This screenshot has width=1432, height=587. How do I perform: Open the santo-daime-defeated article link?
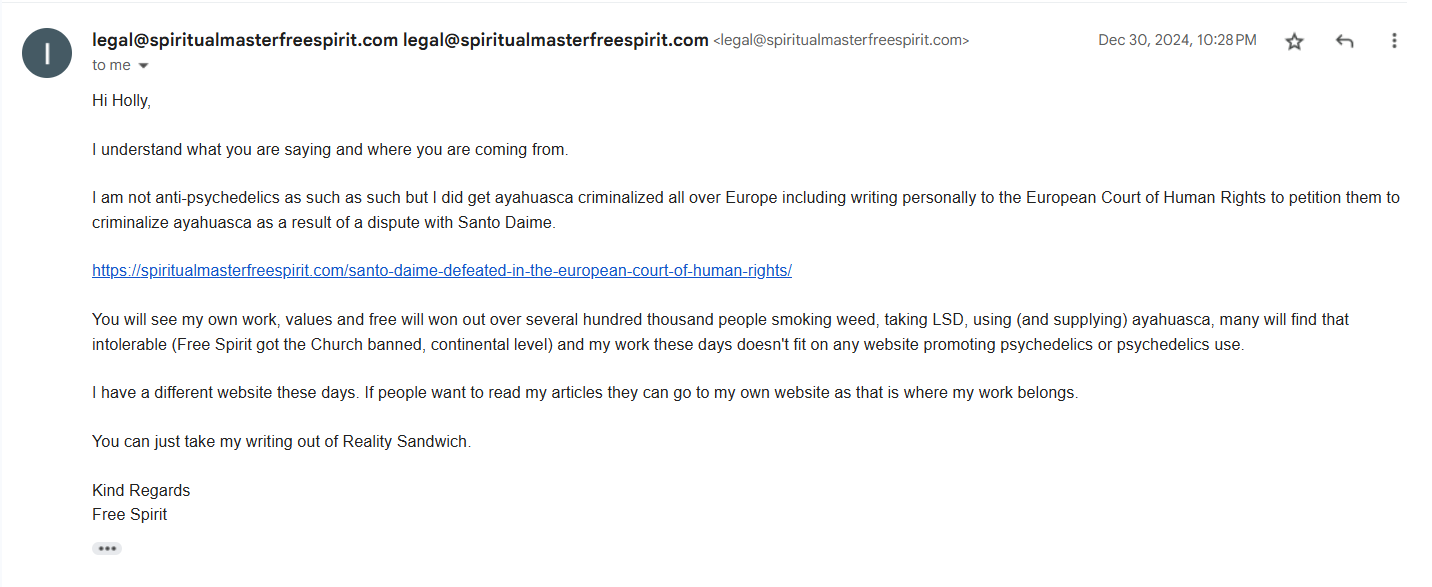442,271
